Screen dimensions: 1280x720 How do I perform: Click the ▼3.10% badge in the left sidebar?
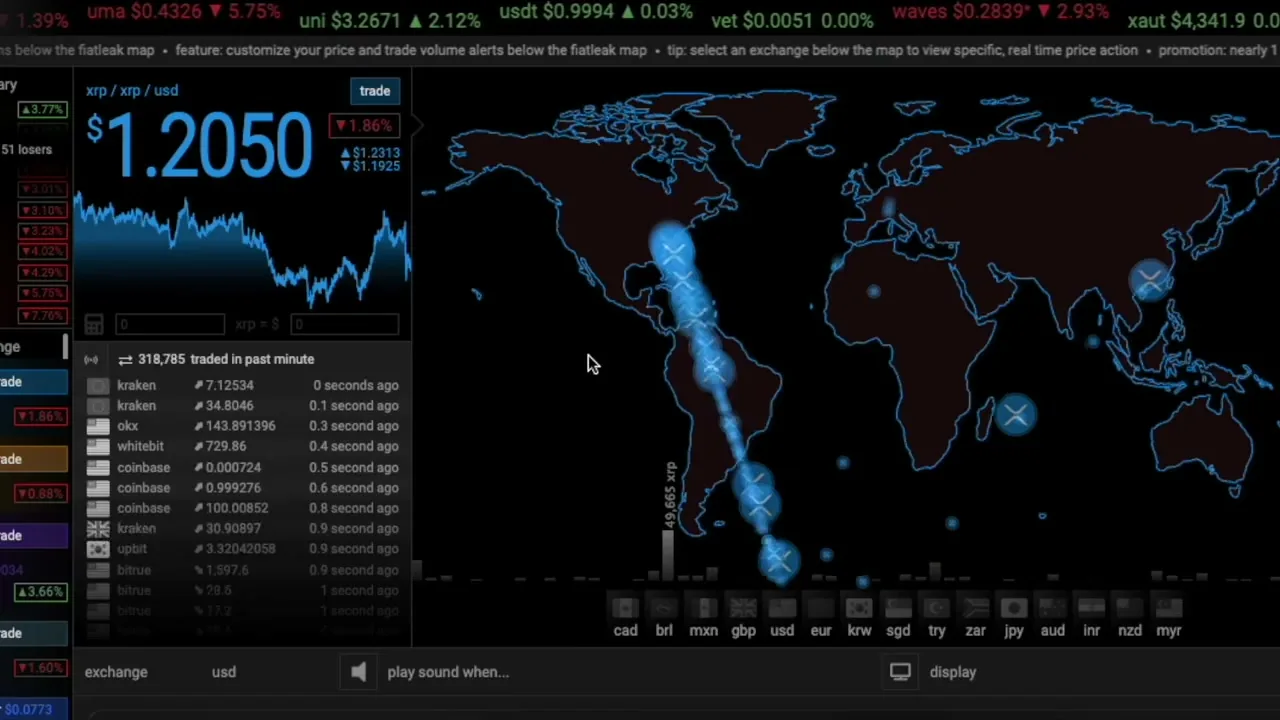42,211
